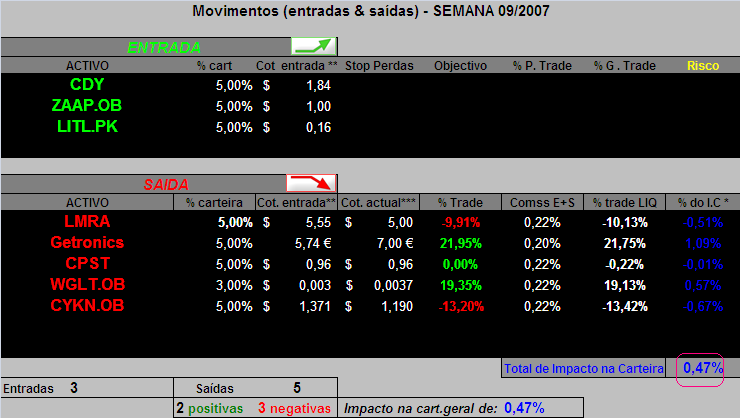Click WGLT.OB portfolio share 3,00%
The width and height of the screenshot is (740, 418).
[234, 285]
